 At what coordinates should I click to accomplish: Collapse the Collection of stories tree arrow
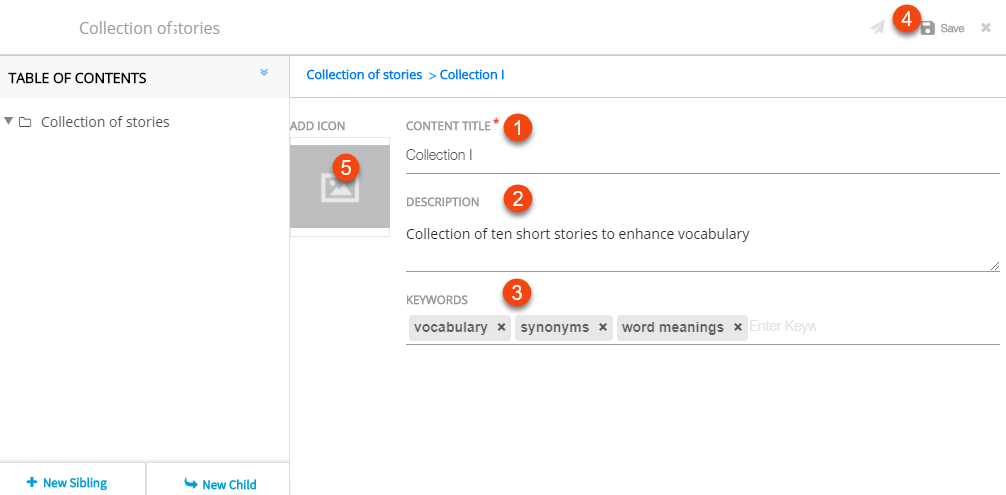tap(9, 122)
